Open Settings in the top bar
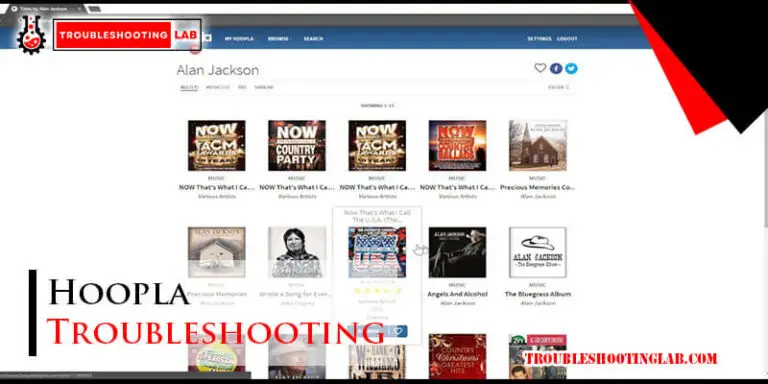 (539, 39)
